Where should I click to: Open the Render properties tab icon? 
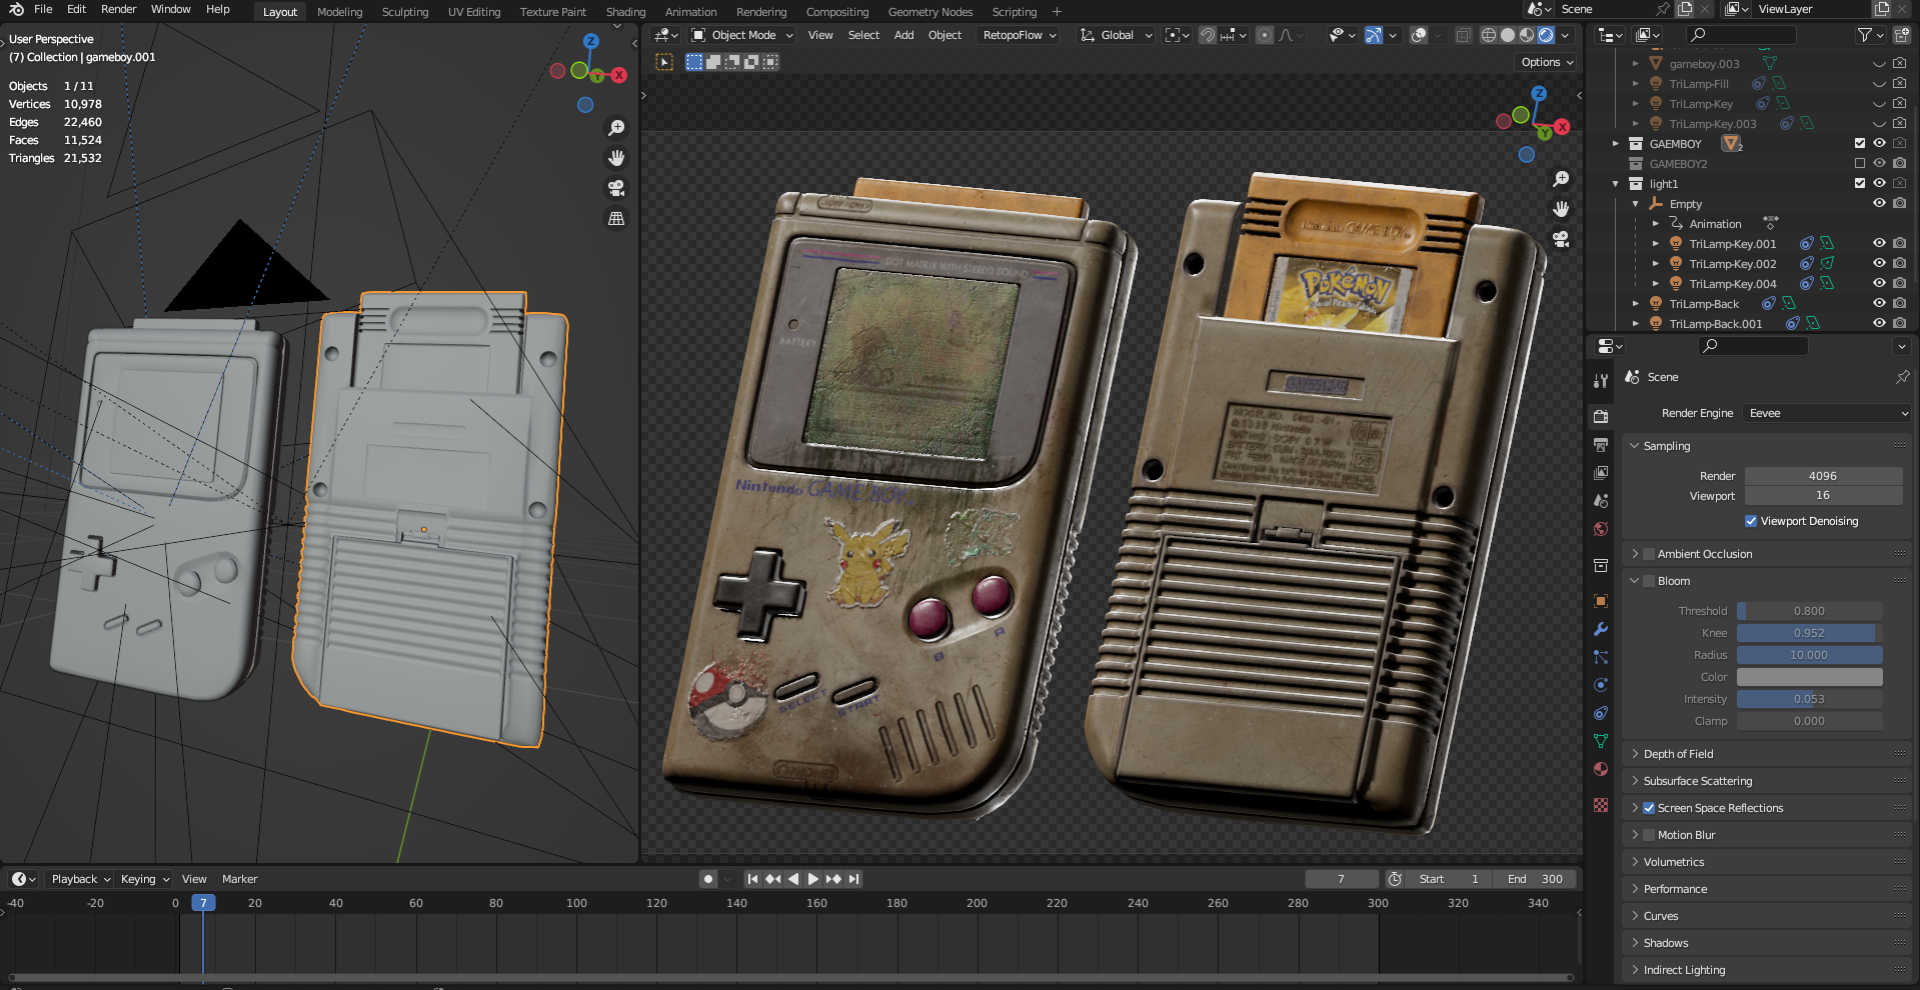coord(1601,416)
